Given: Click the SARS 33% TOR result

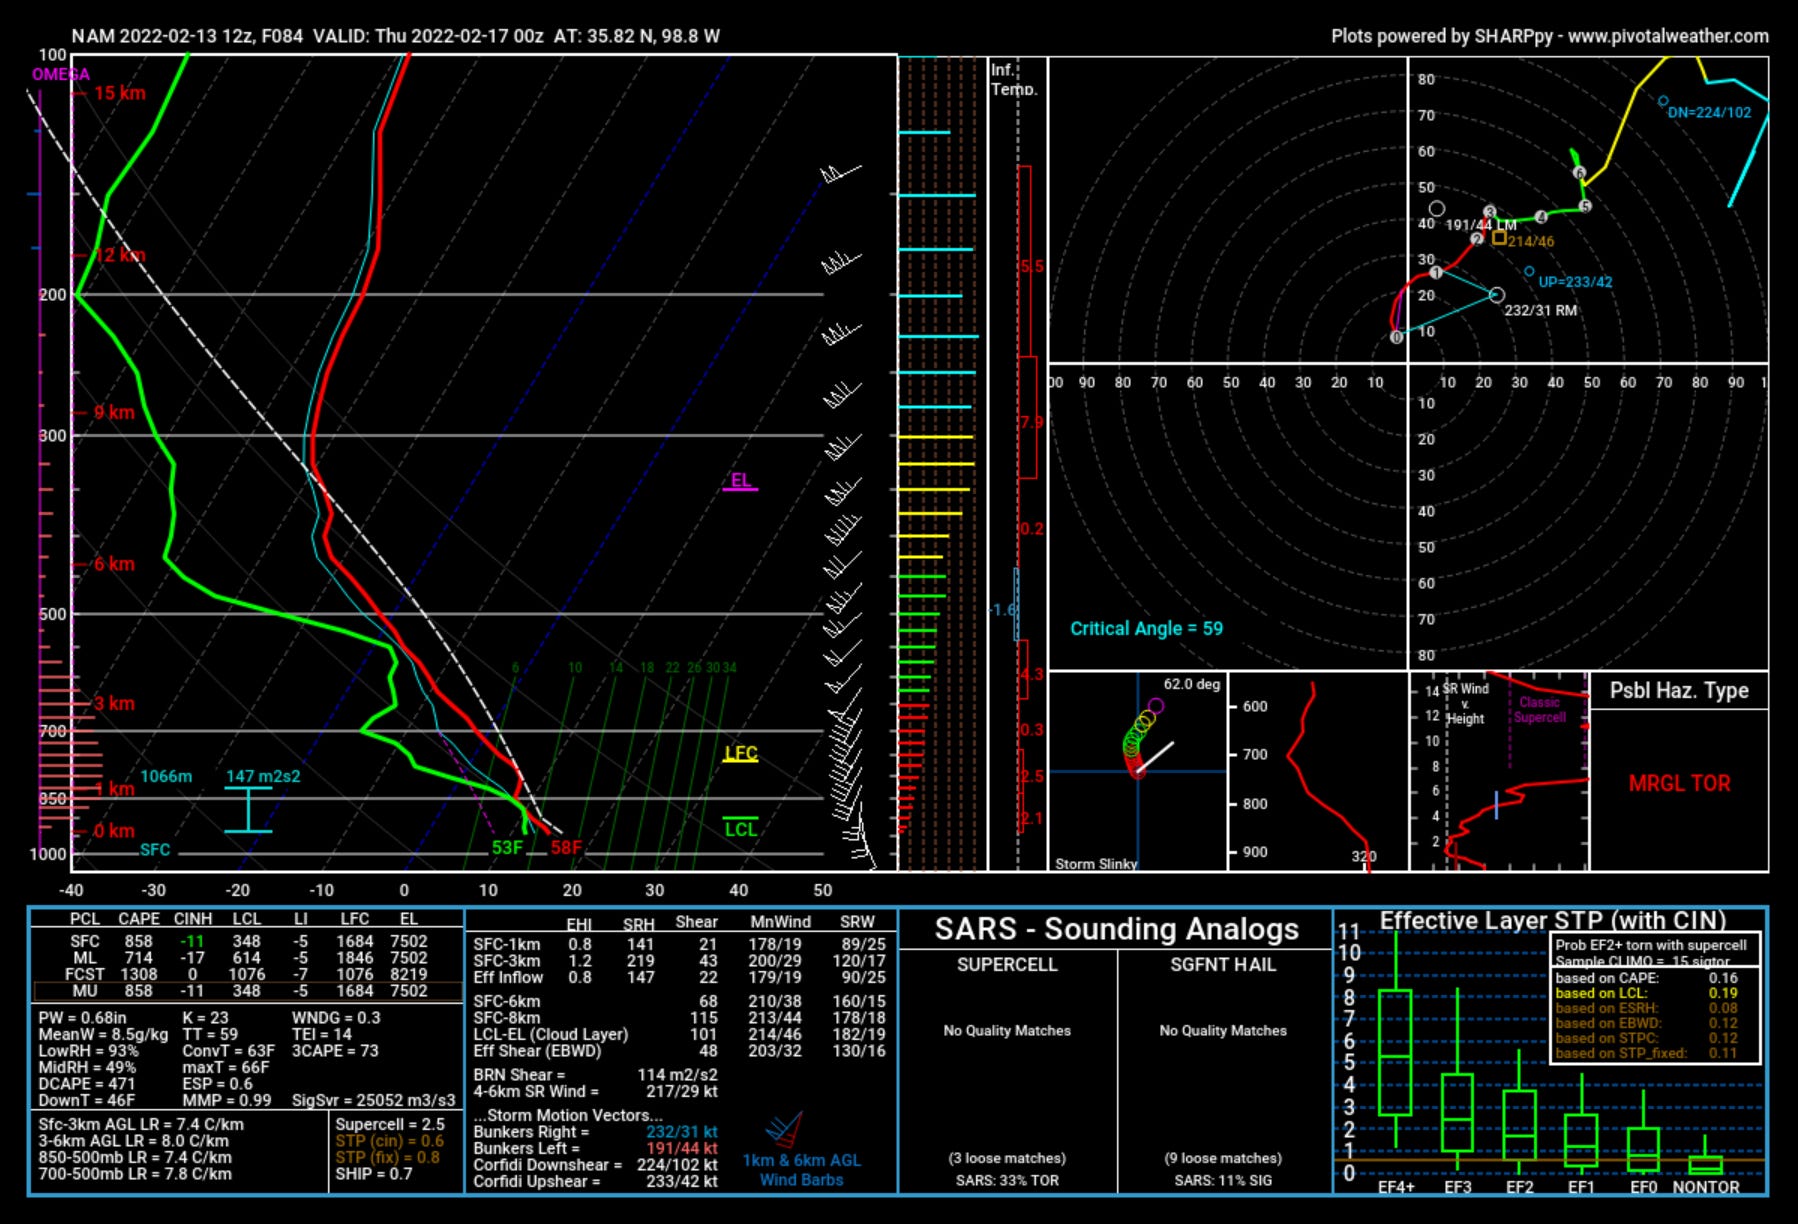Looking at the screenshot, I should click(x=1008, y=1179).
